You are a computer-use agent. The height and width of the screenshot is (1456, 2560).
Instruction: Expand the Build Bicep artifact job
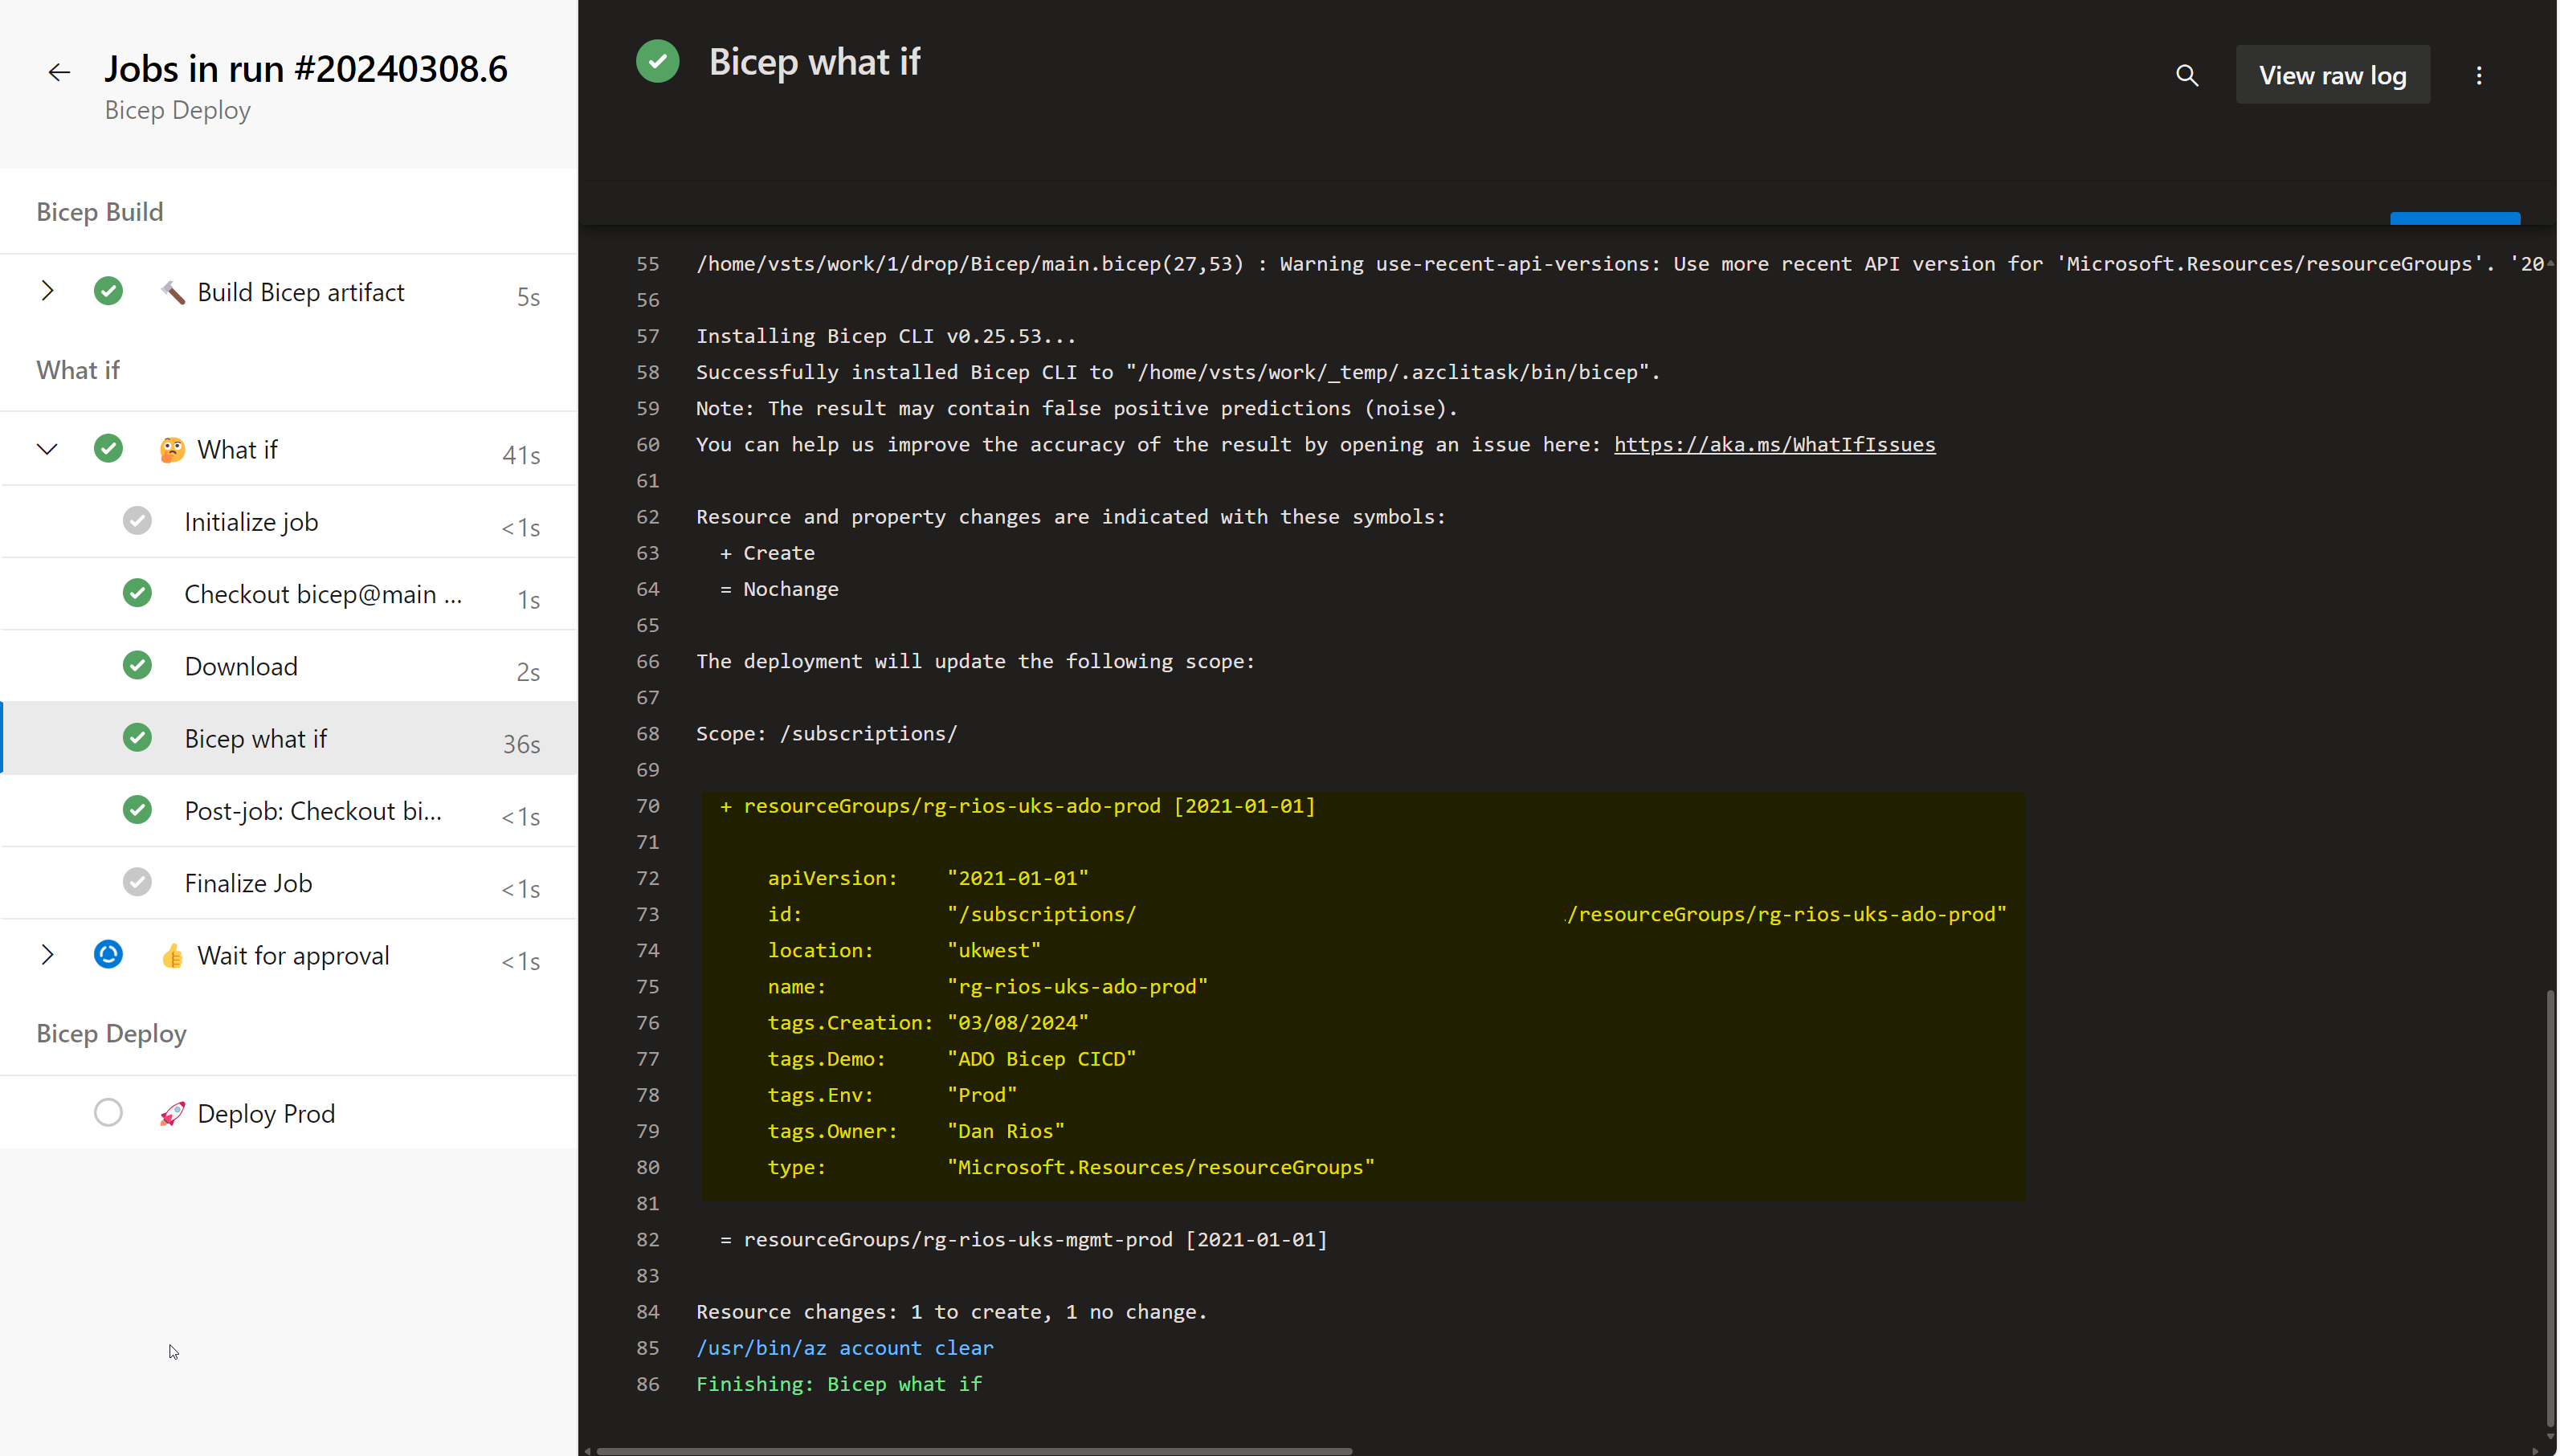[x=47, y=291]
